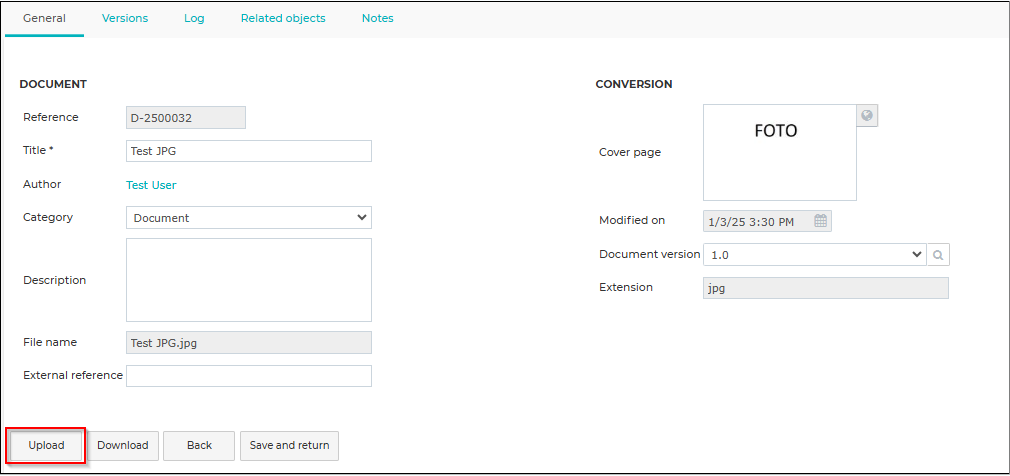The image size is (1010, 476).
Task: Open the Related objects tab
Action: point(283,18)
